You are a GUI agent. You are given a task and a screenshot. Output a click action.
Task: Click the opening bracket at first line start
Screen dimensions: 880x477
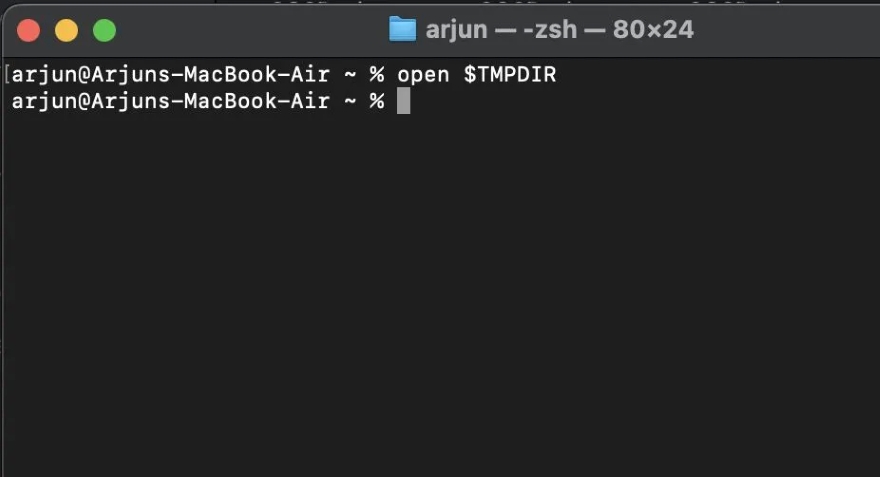point(7,75)
